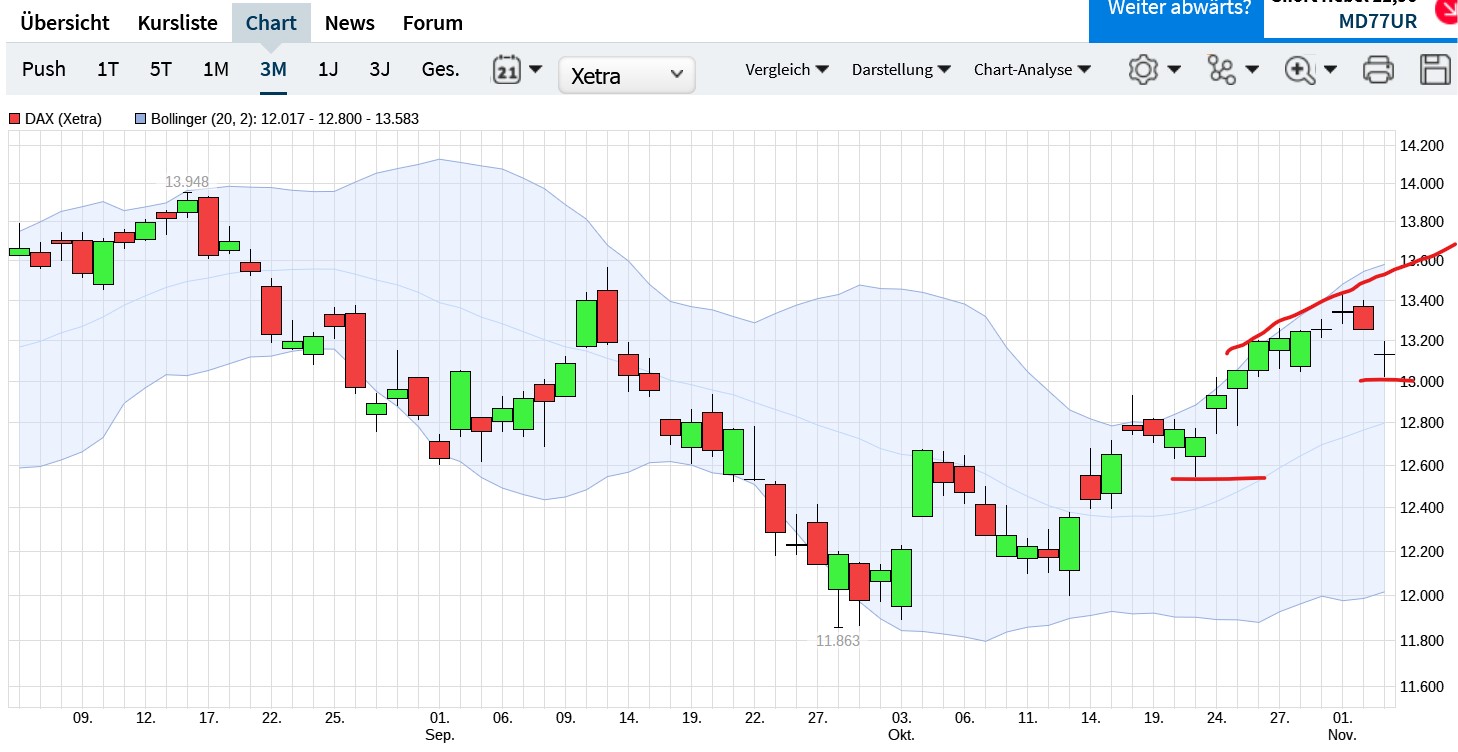This screenshot has width=1458, height=752.
Task: Select the zoom-in magnifier icon
Action: 1300,69
